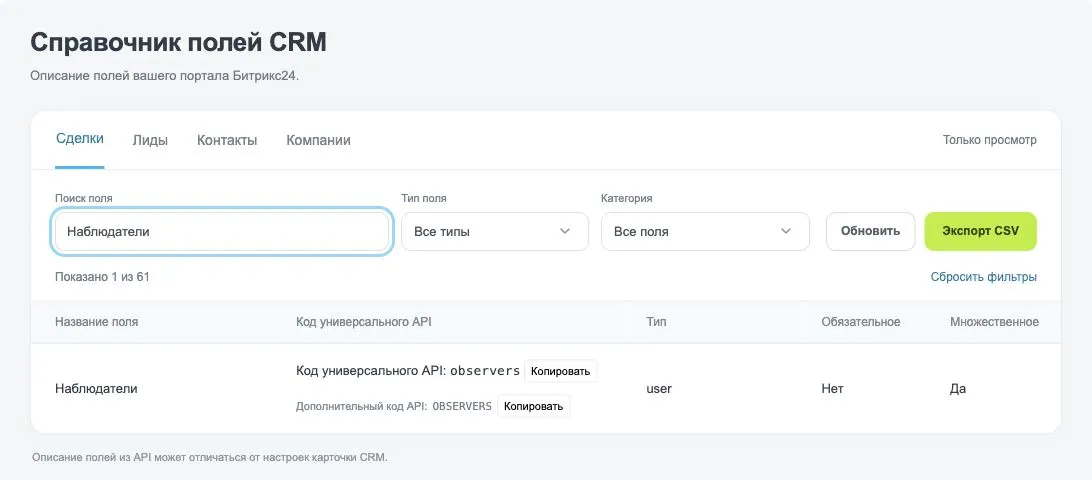The width and height of the screenshot is (1092, 480).
Task: Copy the observers universal API code
Action: click(x=561, y=371)
